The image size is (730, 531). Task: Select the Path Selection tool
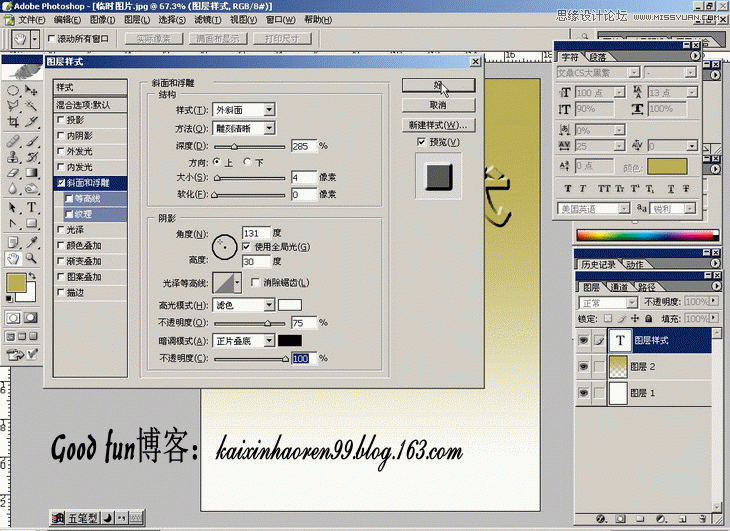pos(13,207)
